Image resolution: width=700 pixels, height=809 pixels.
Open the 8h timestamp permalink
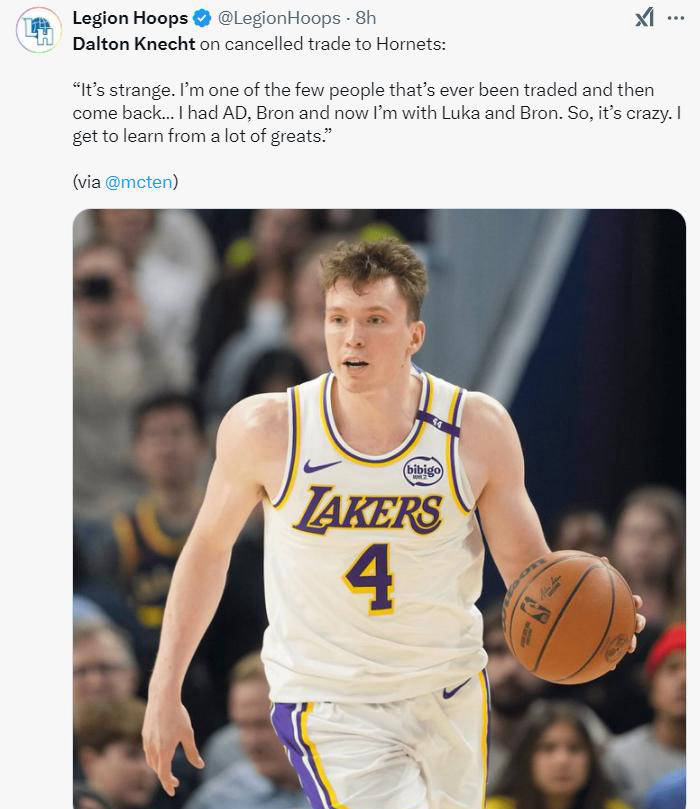pos(366,18)
